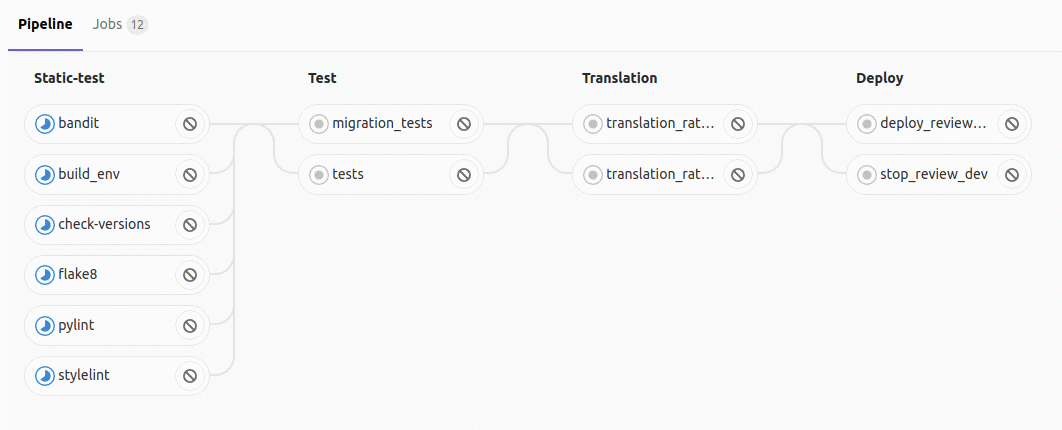Cancel the flake8 job

(x=190, y=275)
